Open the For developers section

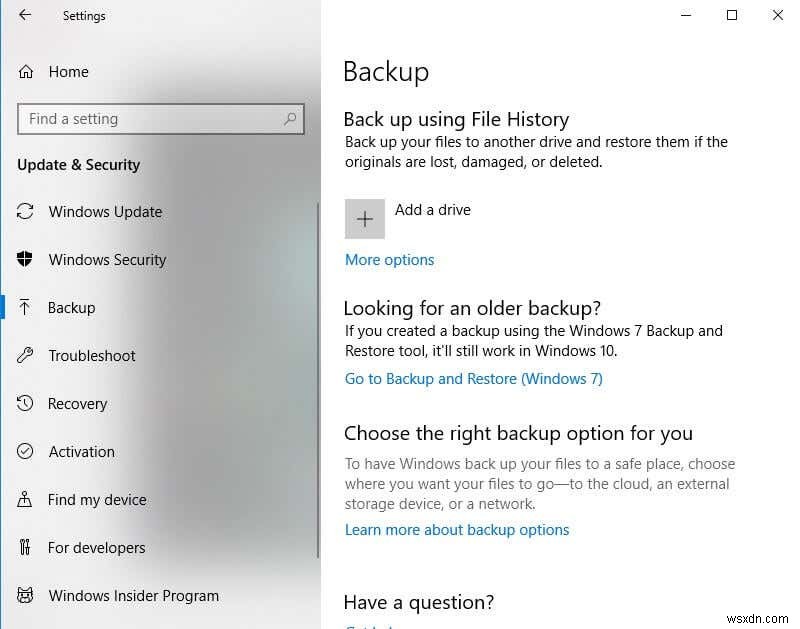(x=96, y=547)
